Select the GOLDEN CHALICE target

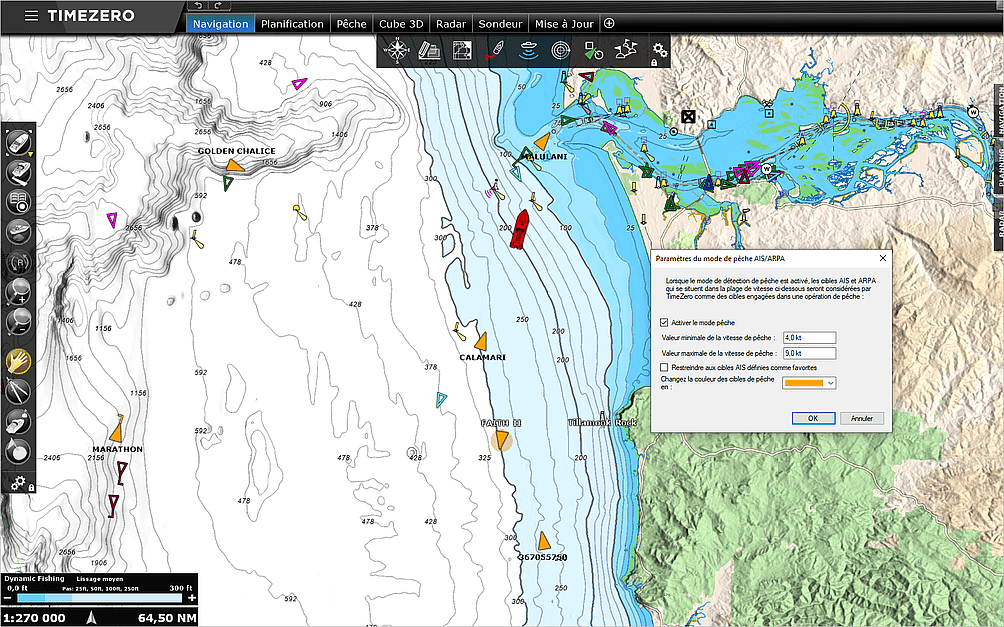point(235,166)
